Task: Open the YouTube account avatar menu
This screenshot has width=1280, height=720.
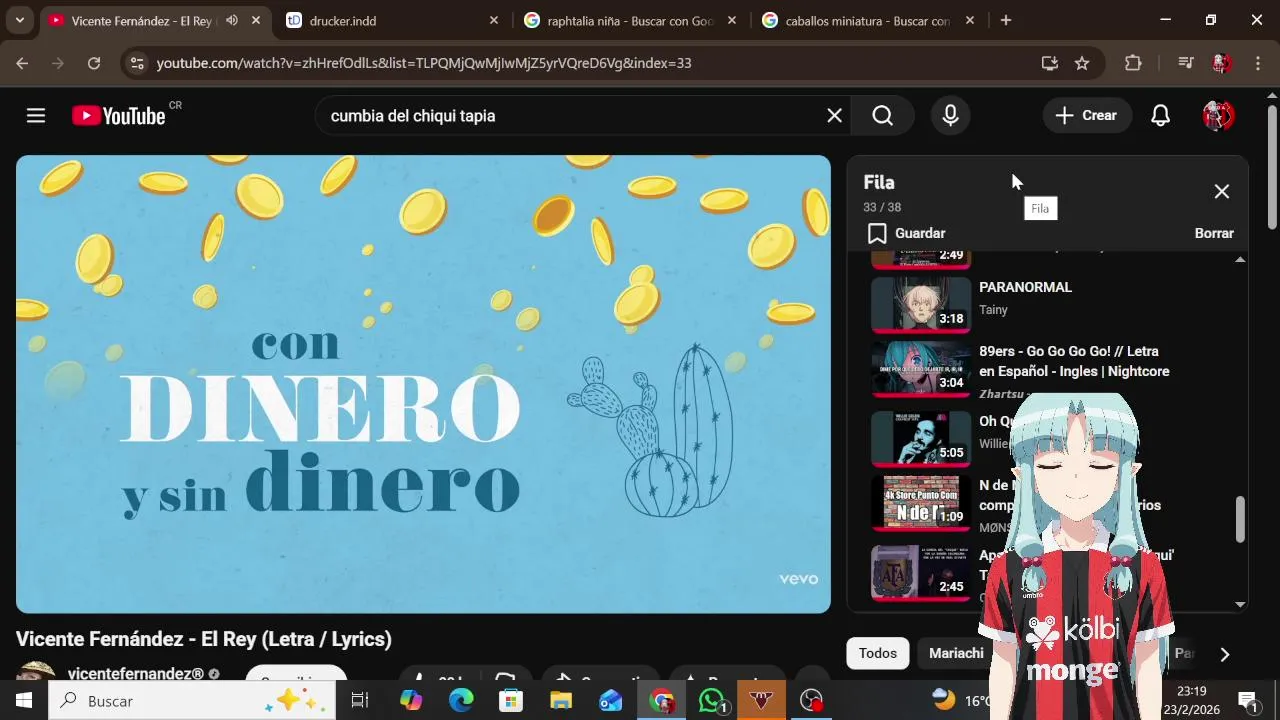Action: [x=1217, y=116]
